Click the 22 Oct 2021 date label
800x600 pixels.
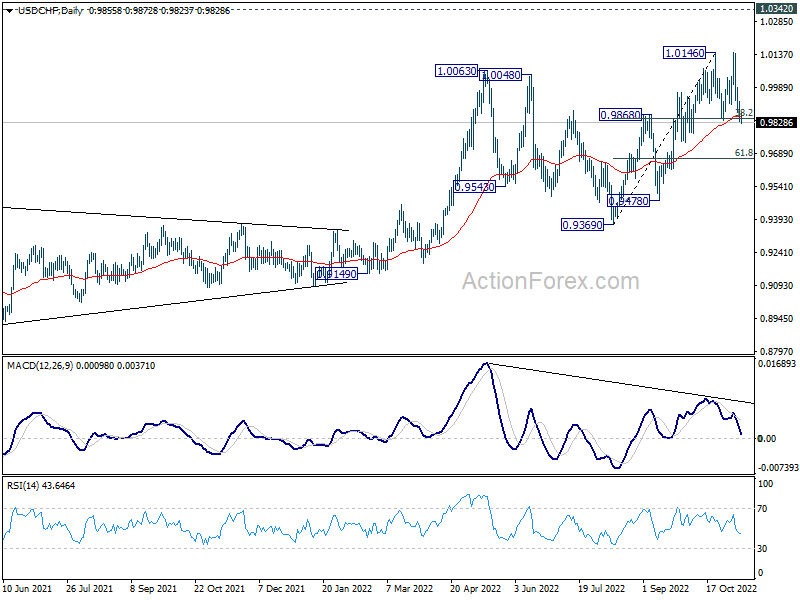(x=219, y=588)
